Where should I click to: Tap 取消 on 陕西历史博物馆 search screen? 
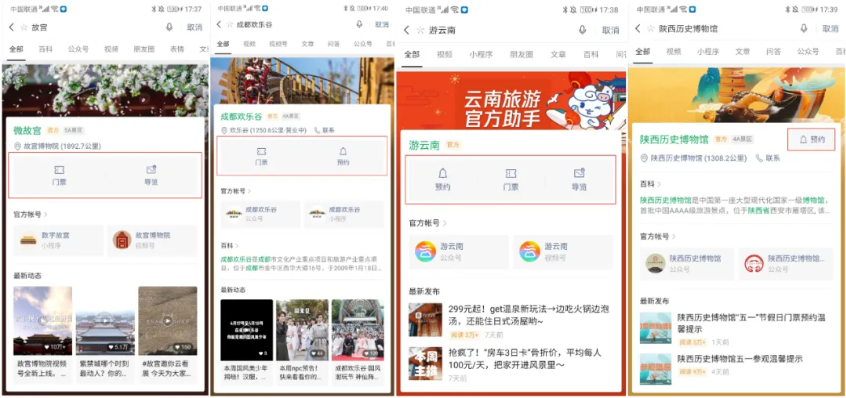830,29
